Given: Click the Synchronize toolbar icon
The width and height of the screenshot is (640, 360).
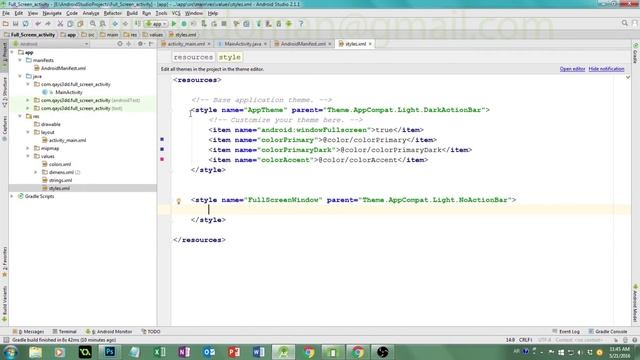Looking at the screenshot, I should (25, 24).
